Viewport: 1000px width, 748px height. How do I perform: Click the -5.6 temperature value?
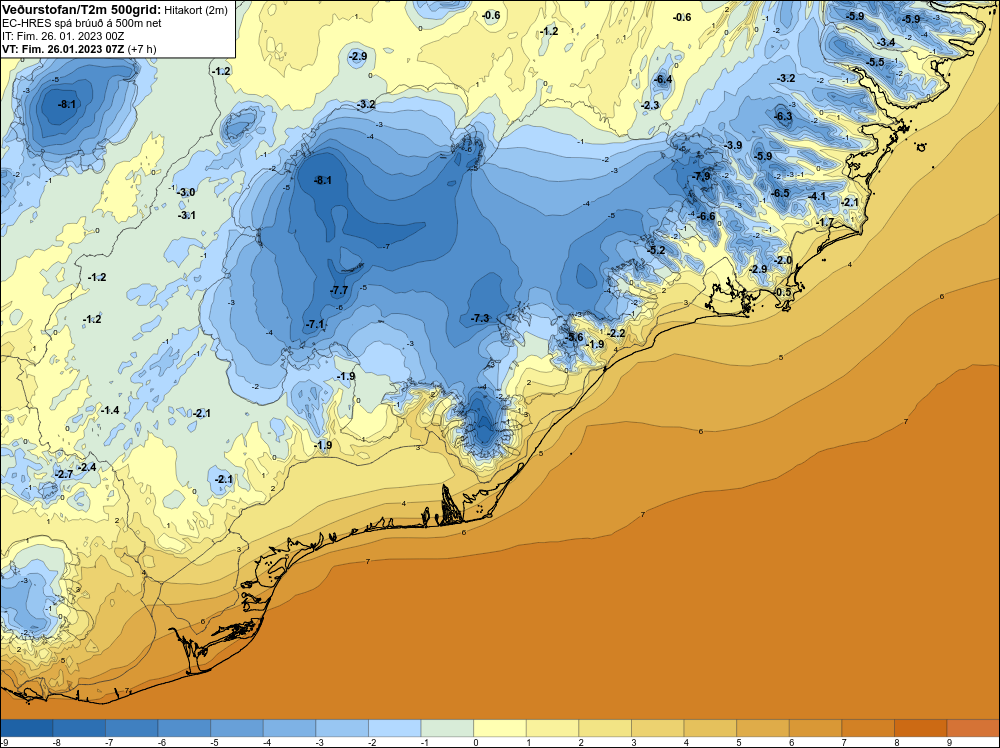pos(575,337)
